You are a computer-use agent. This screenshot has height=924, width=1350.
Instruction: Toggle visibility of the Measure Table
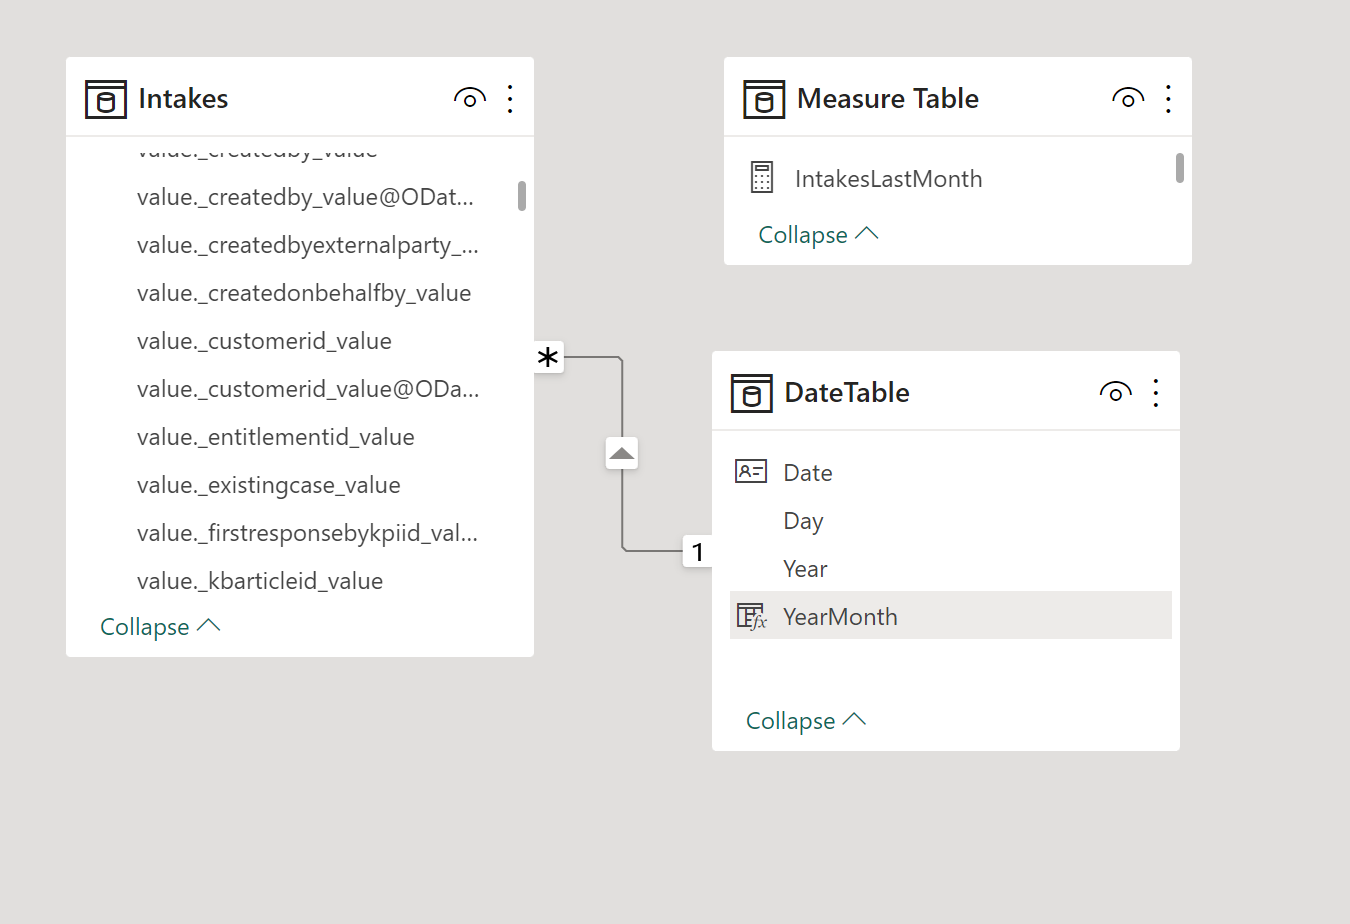pyautogui.click(x=1128, y=98)
